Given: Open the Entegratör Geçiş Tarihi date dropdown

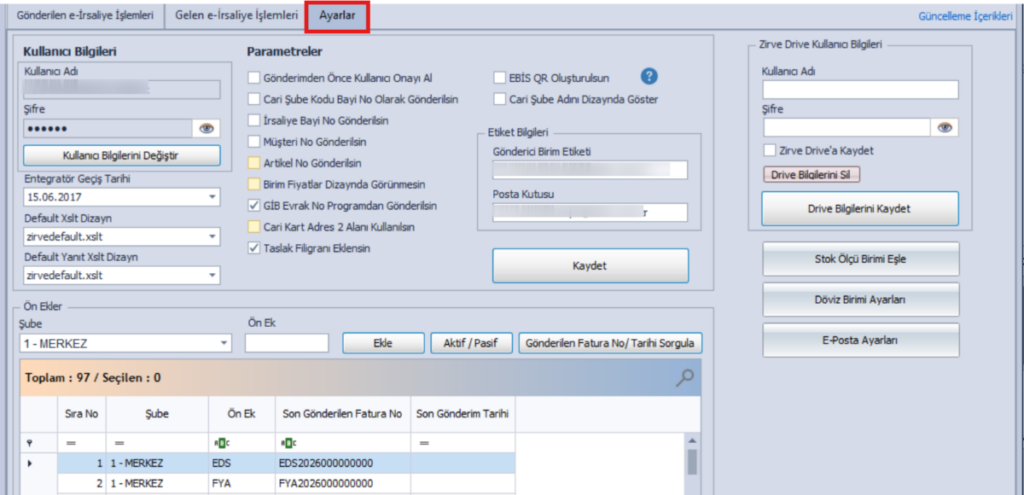Looking at the screenshot, I should pyautogui.click(x=212, y=197).
